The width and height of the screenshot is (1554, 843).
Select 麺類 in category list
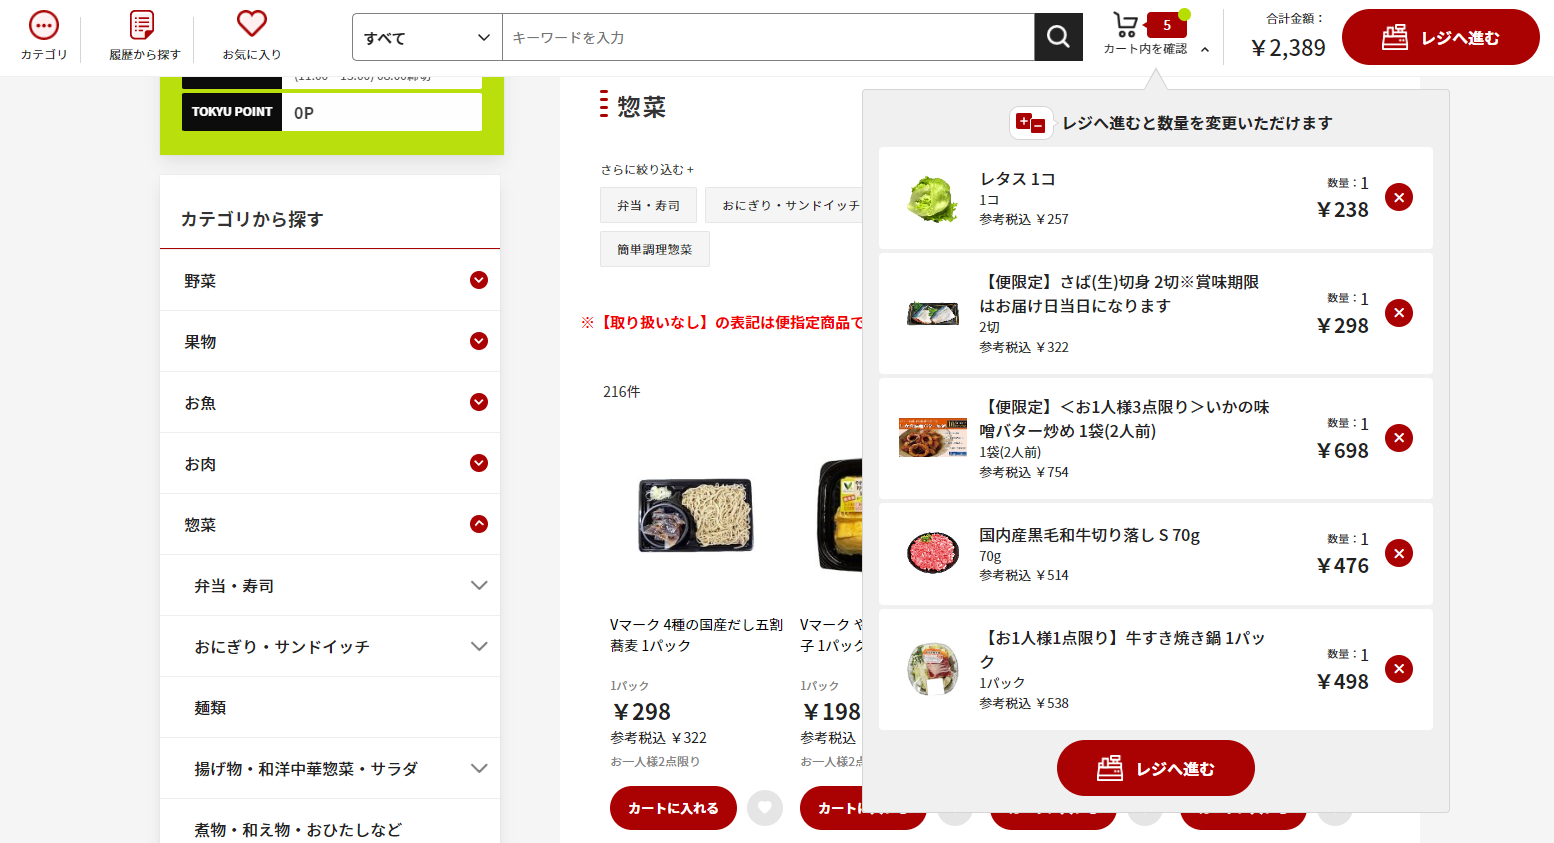[x=210, y=708]
